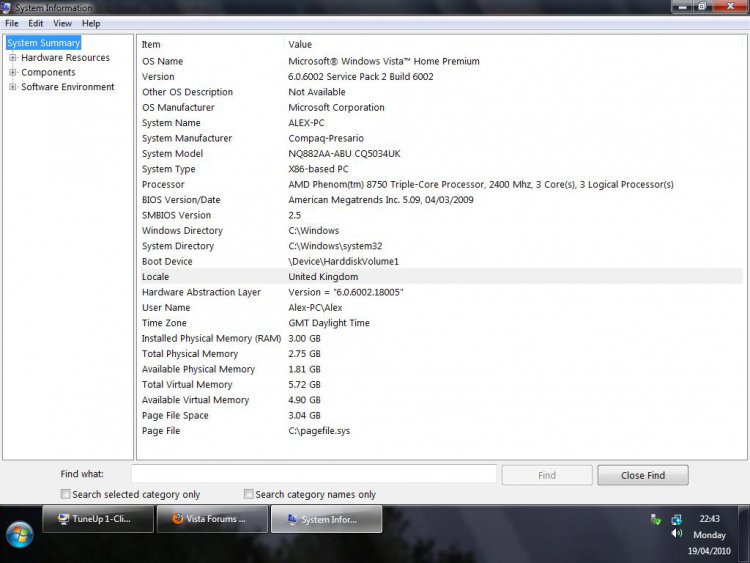The image size is (750, 563).
Task: Select the System Type row
Action: (x=441, y=169)
